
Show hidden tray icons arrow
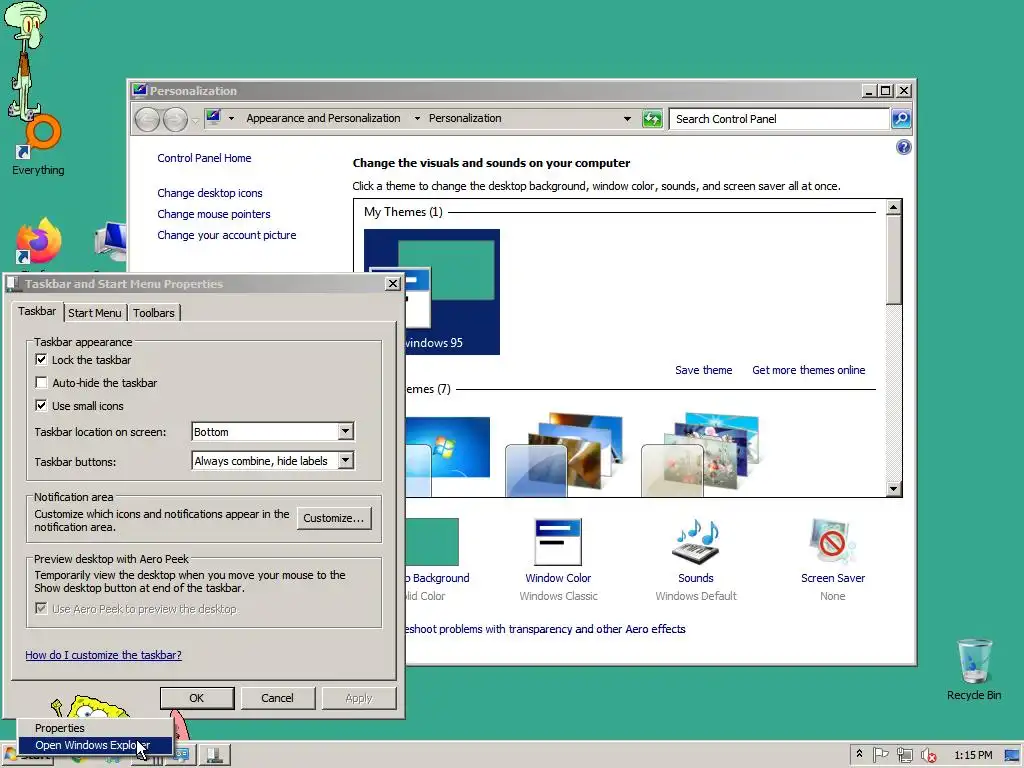pos(859,755)
